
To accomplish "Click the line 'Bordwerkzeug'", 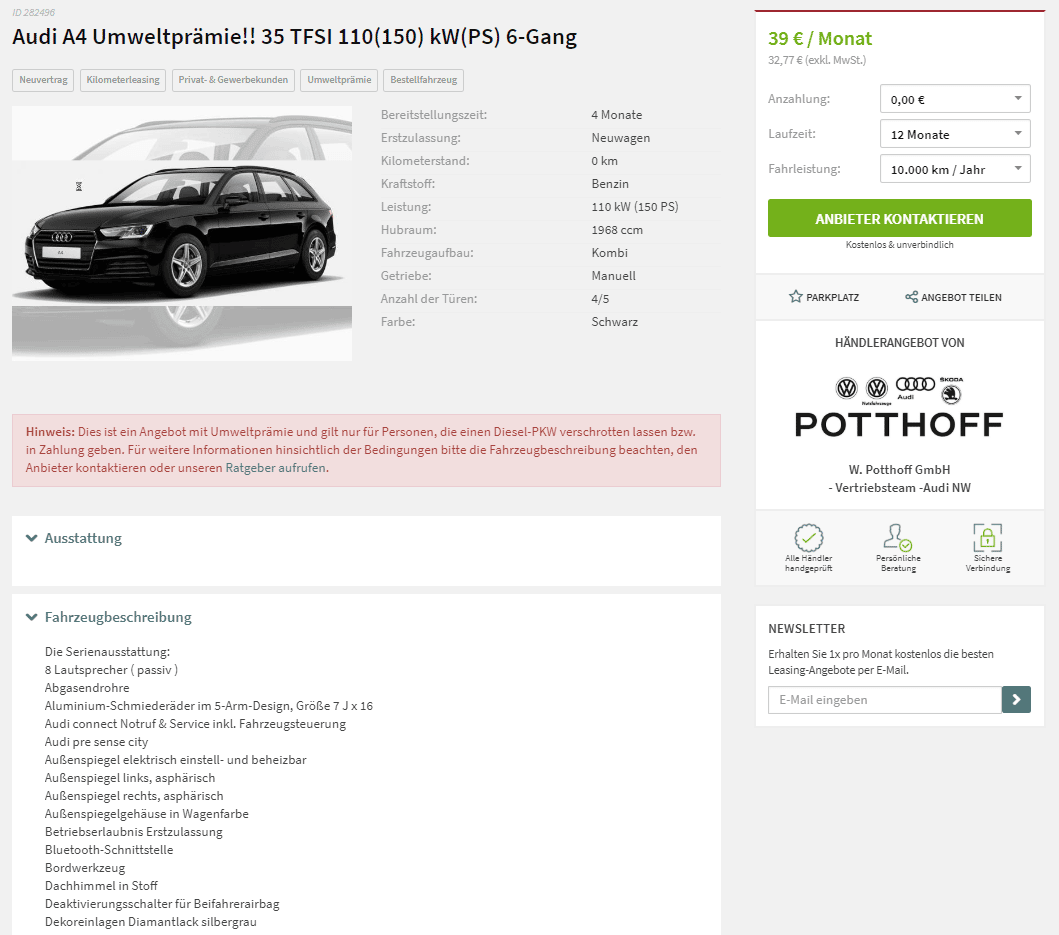I will (85, 868).
